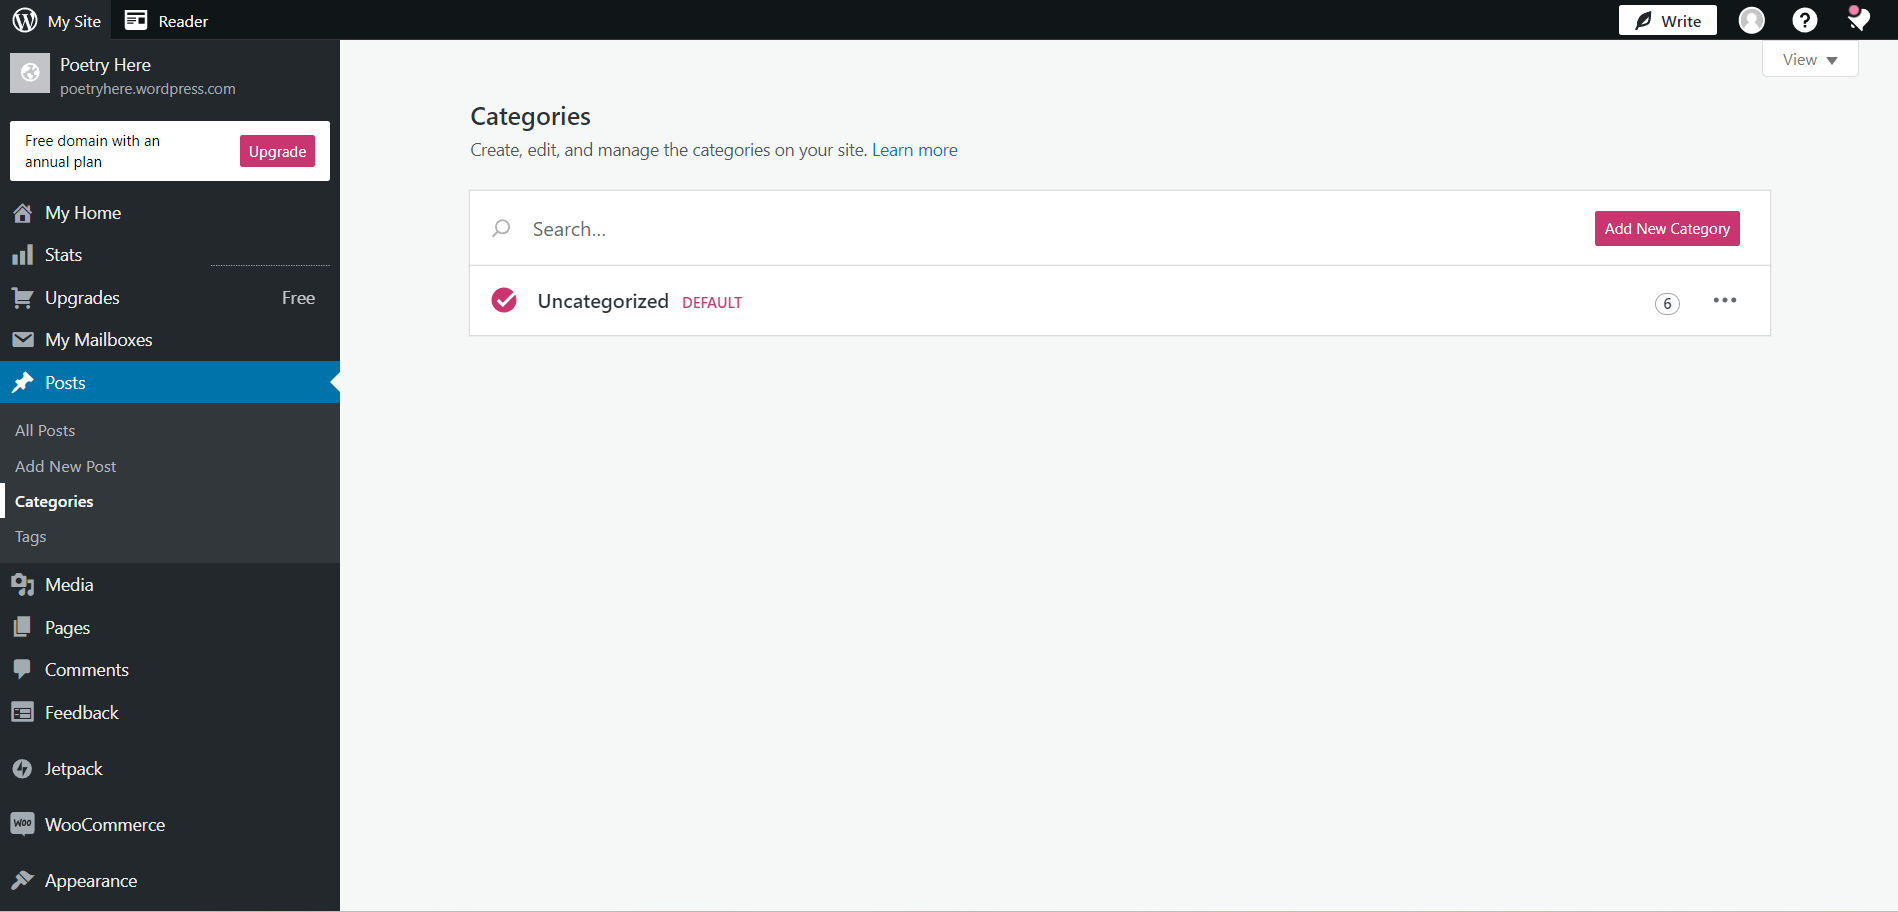Click the My Home house icon
The height and width of the screenshot is (912, 1898).
coord(22,213)
